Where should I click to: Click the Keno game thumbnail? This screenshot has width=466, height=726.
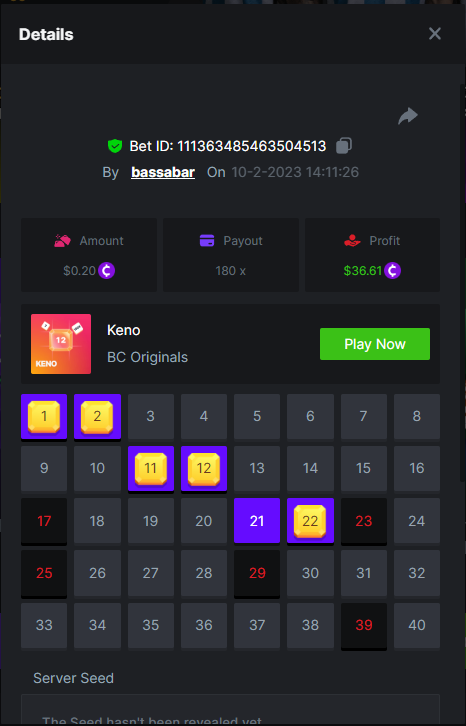(x=61, y=344)
